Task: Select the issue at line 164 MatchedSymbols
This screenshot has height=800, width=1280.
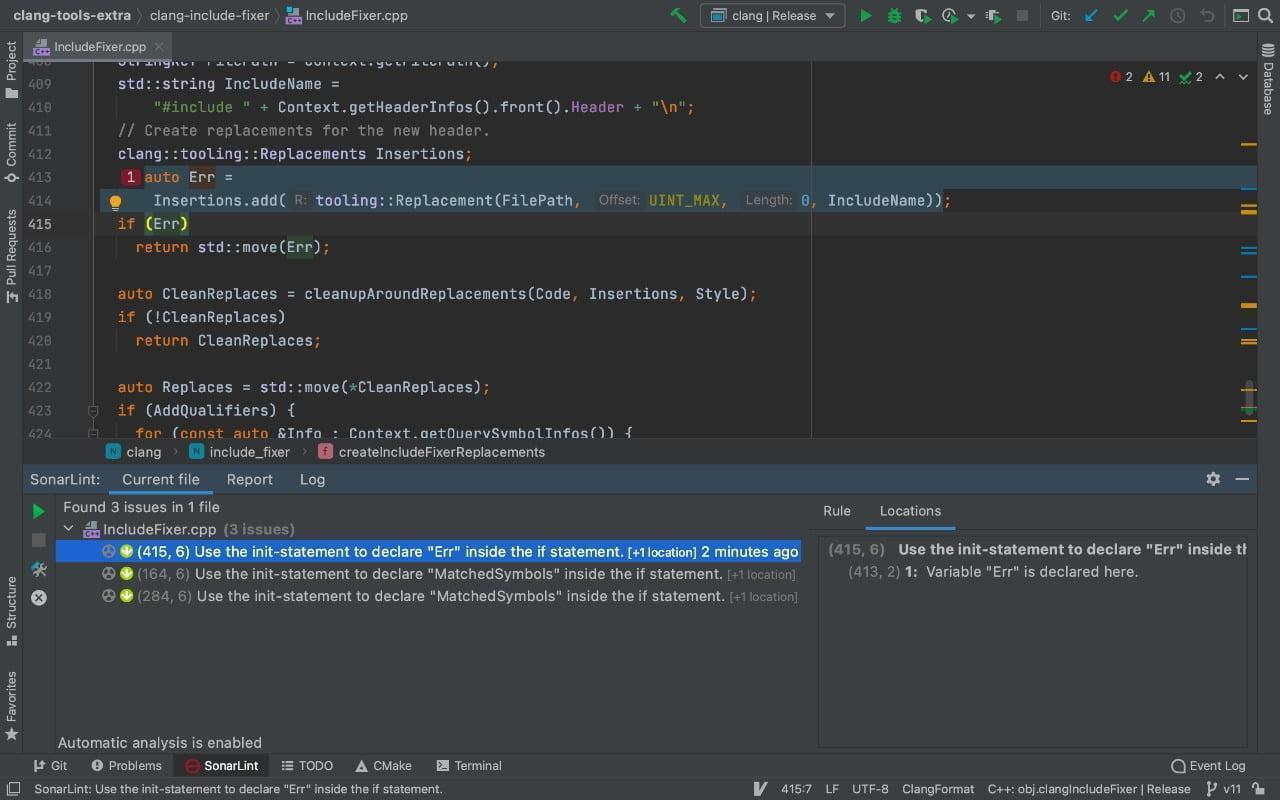Action: [459, 574]
